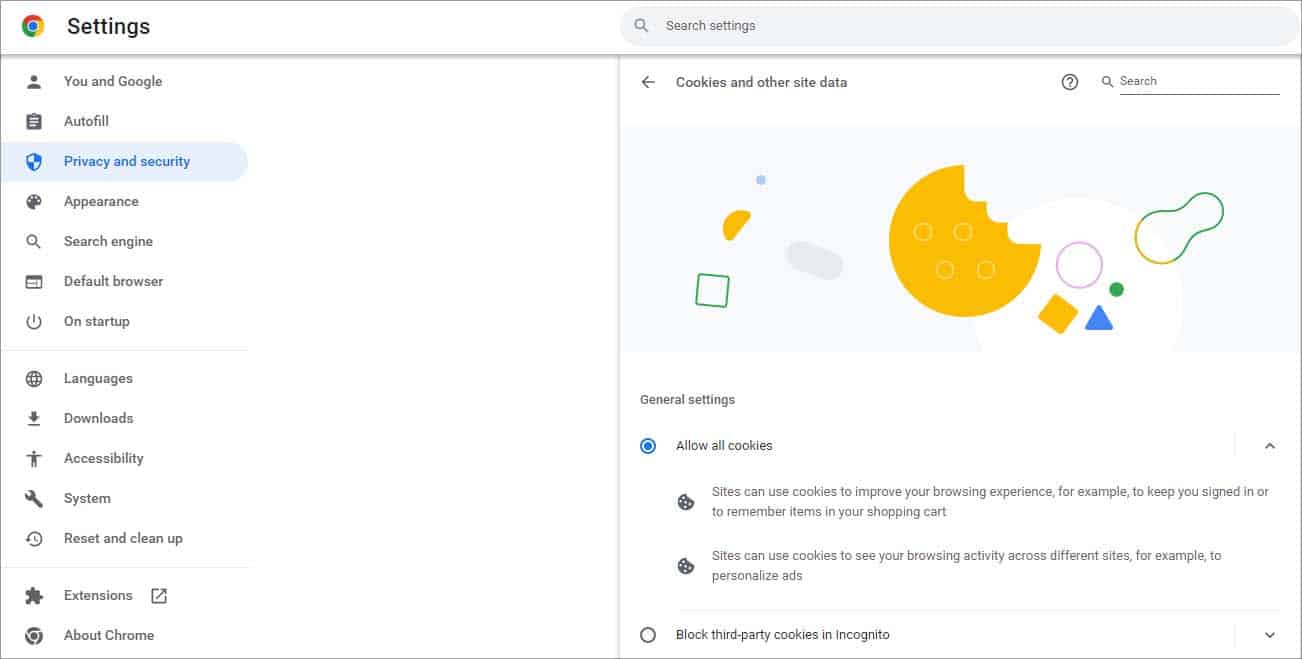Click the Reset and clean up icon
This screenshot has width=1302, height=659.
click(34, 539)
